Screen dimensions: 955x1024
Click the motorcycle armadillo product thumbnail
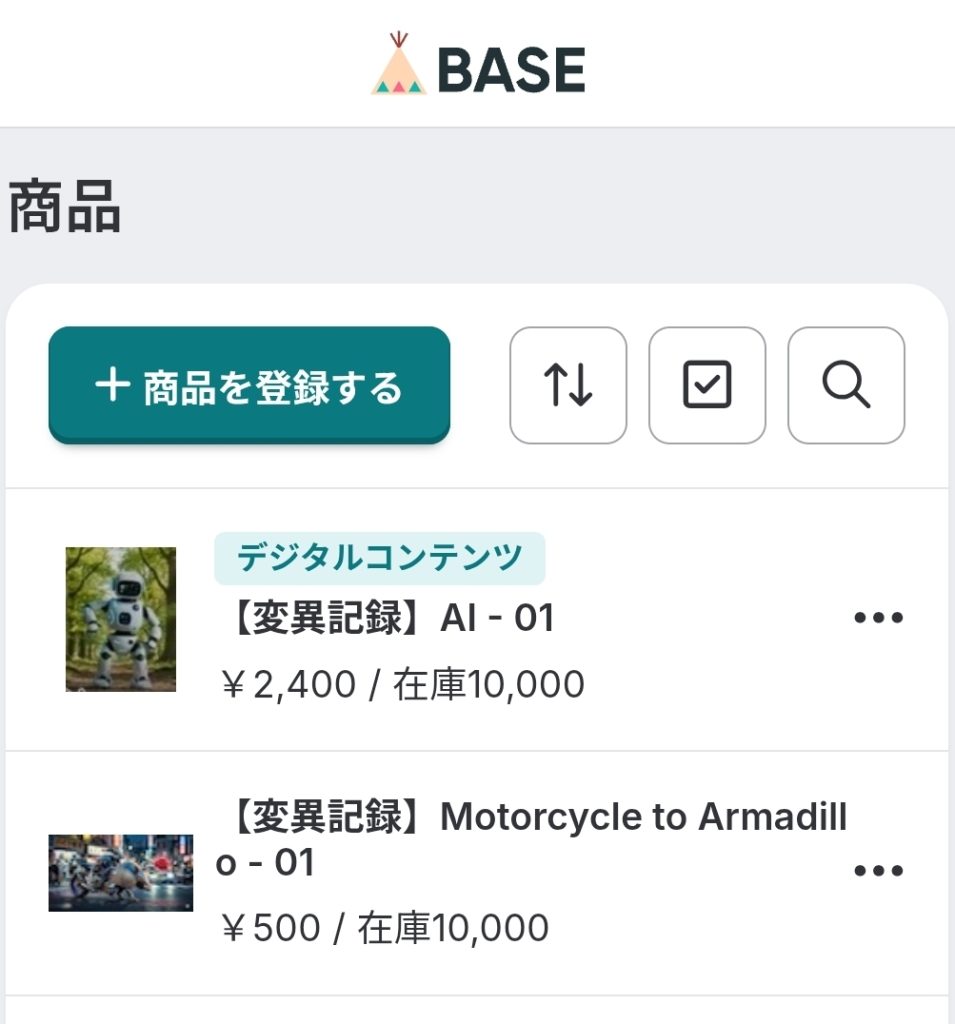tap(121, 872)
